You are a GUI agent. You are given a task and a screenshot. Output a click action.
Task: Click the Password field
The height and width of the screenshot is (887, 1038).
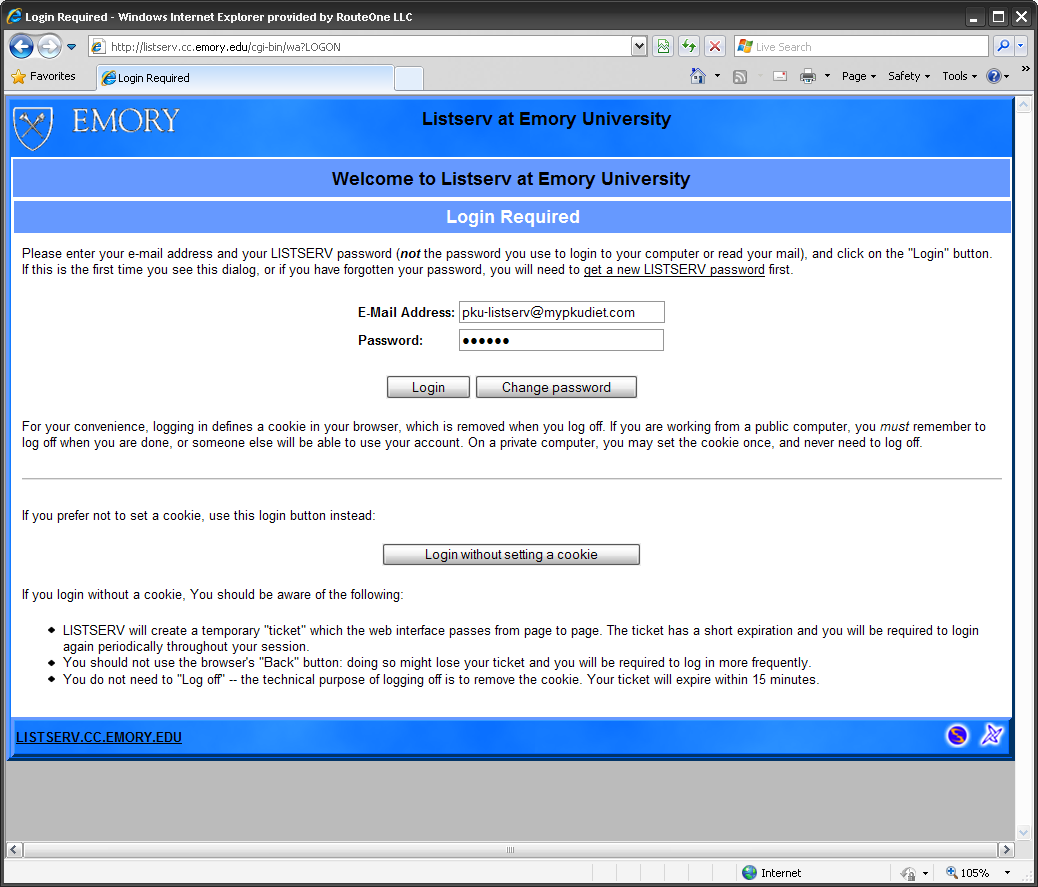click(561, 340)
